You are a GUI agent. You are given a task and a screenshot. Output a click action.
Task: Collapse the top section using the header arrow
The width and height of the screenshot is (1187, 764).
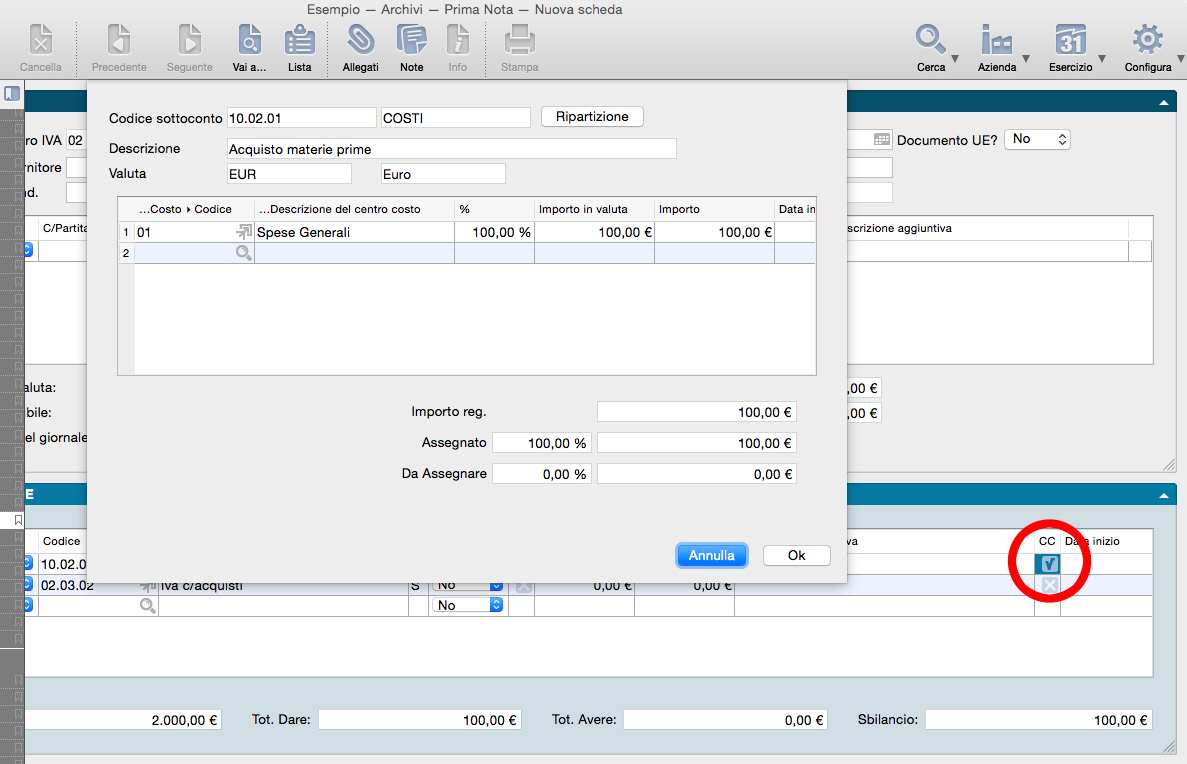click(1164, 103)
